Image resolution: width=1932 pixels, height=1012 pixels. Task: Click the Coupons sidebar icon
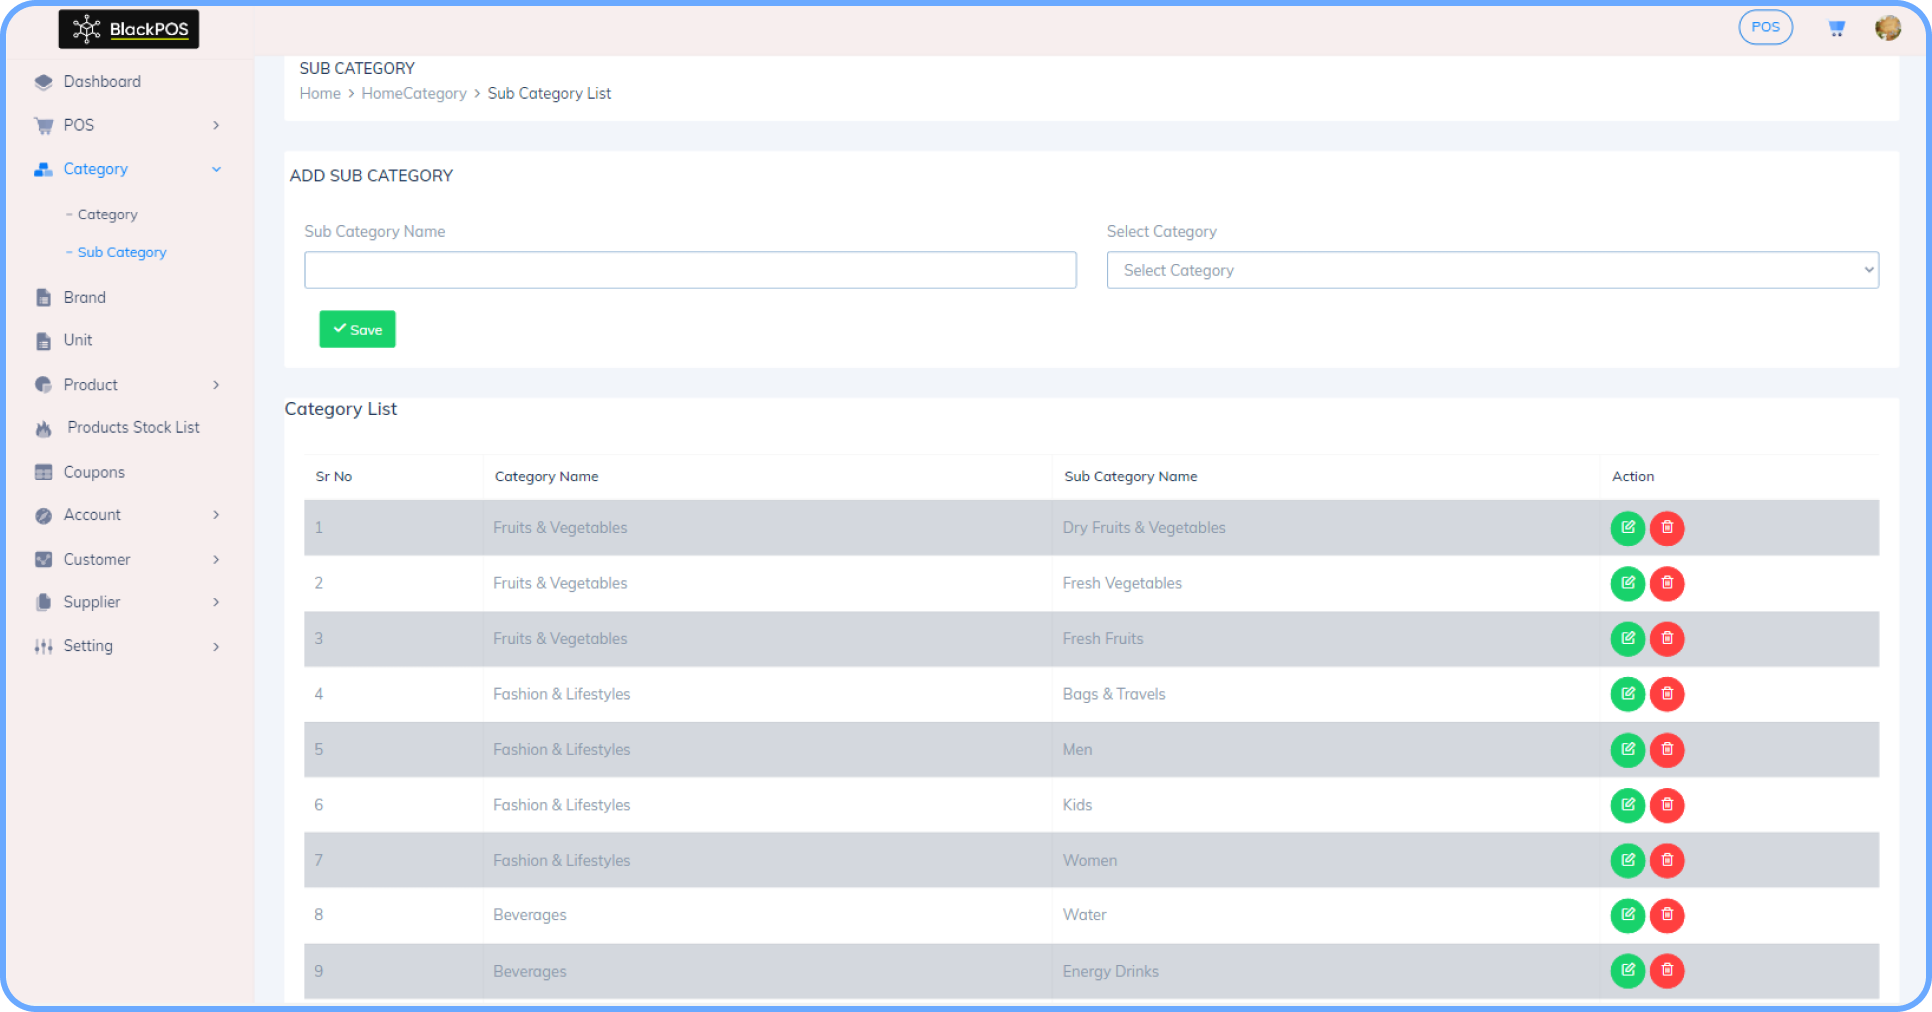(x=44, y=471)
